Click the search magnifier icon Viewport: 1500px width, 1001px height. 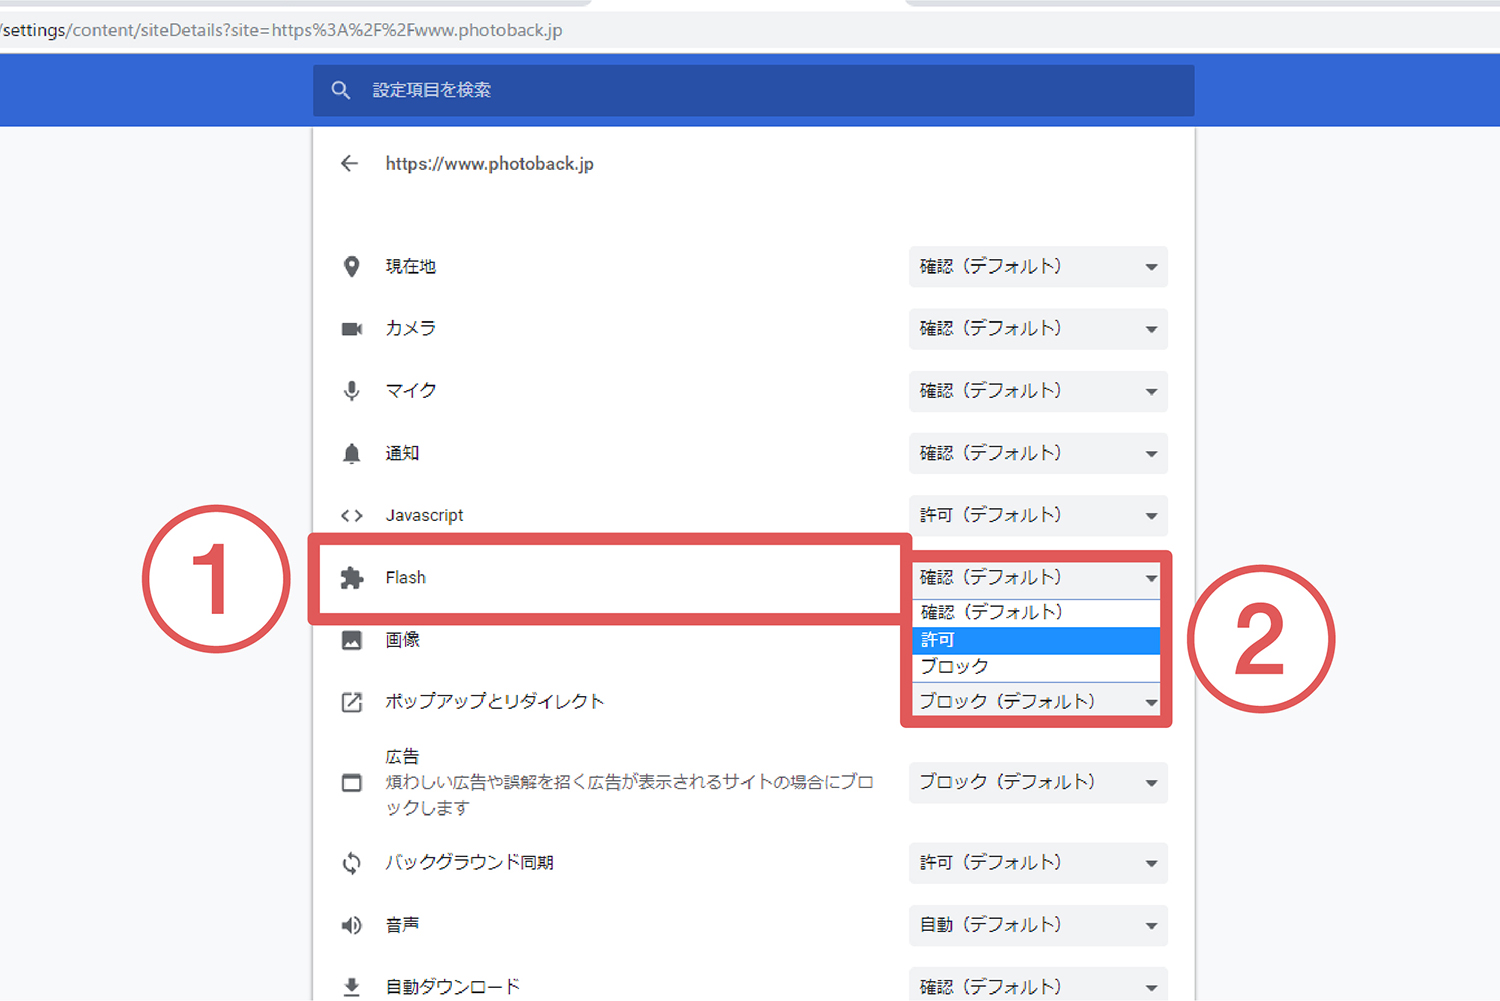tap(341, 90)
